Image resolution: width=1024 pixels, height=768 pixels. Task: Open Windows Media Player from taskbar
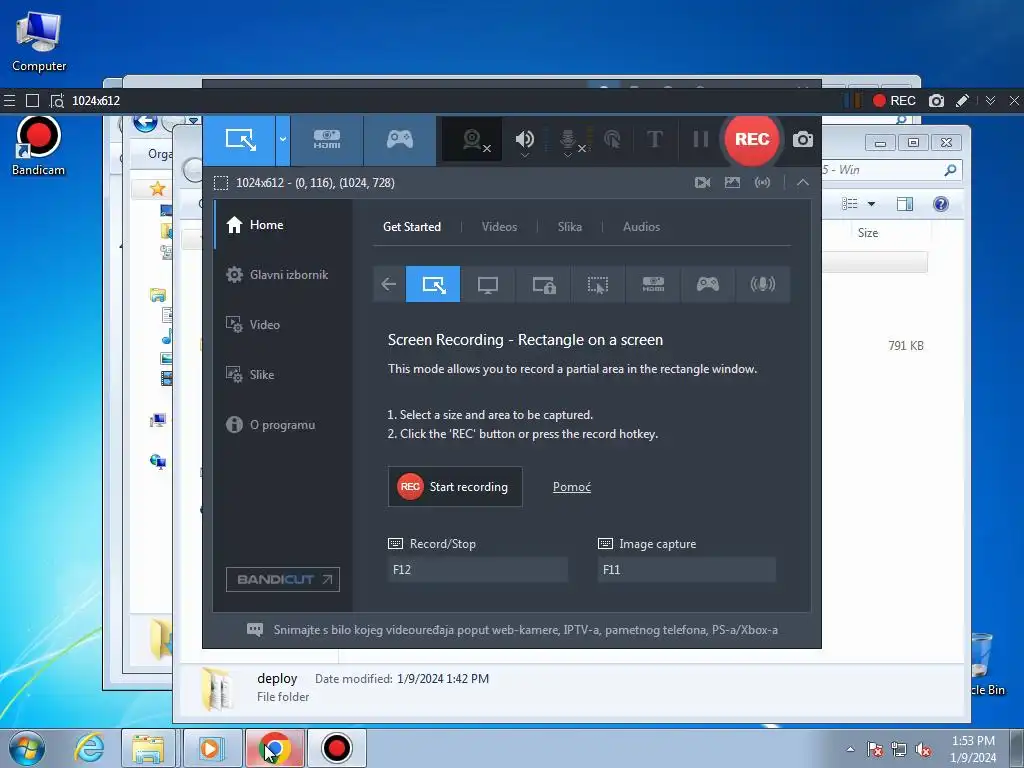coord(211,748)
